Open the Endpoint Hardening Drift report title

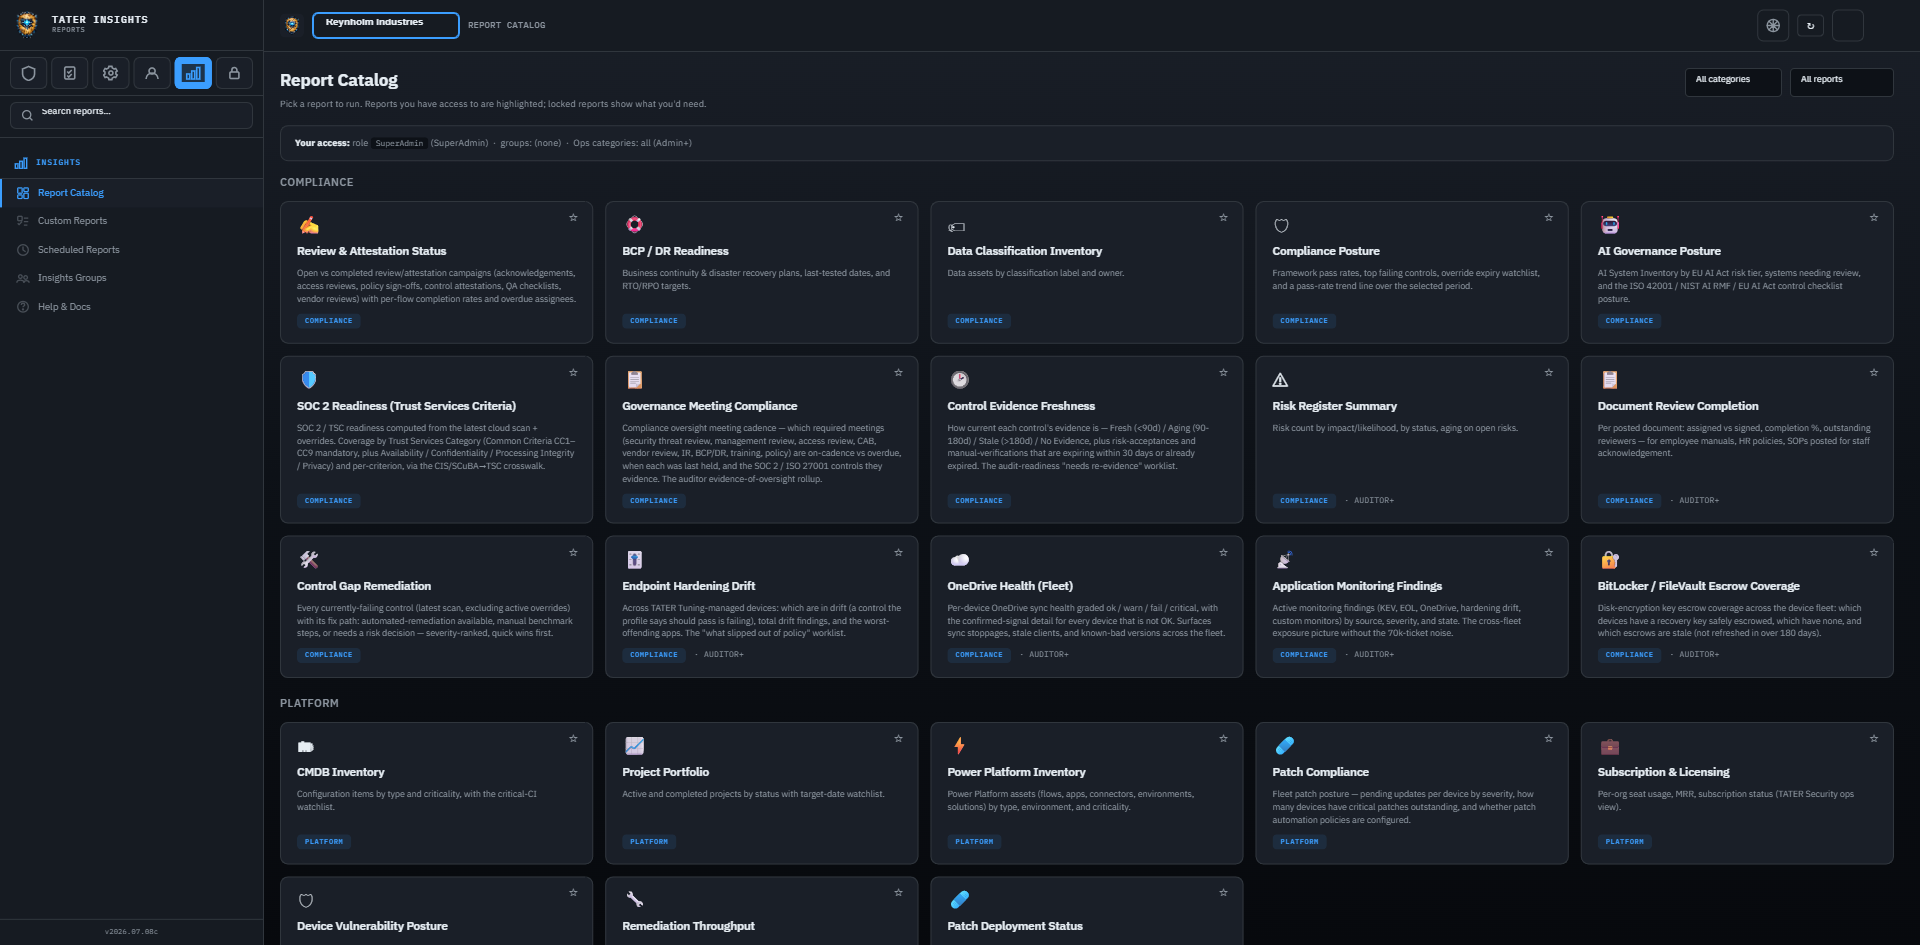pos(688,586)
